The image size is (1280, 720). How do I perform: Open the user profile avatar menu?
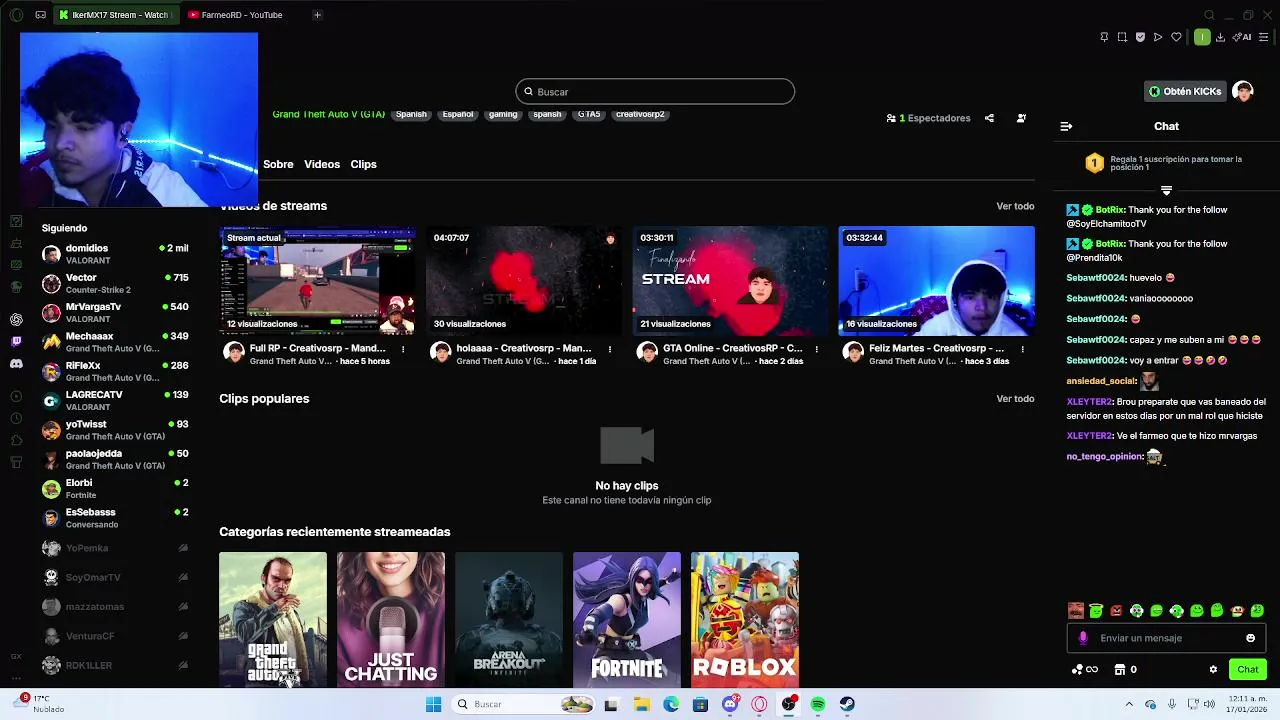[x=1243, y=91]
